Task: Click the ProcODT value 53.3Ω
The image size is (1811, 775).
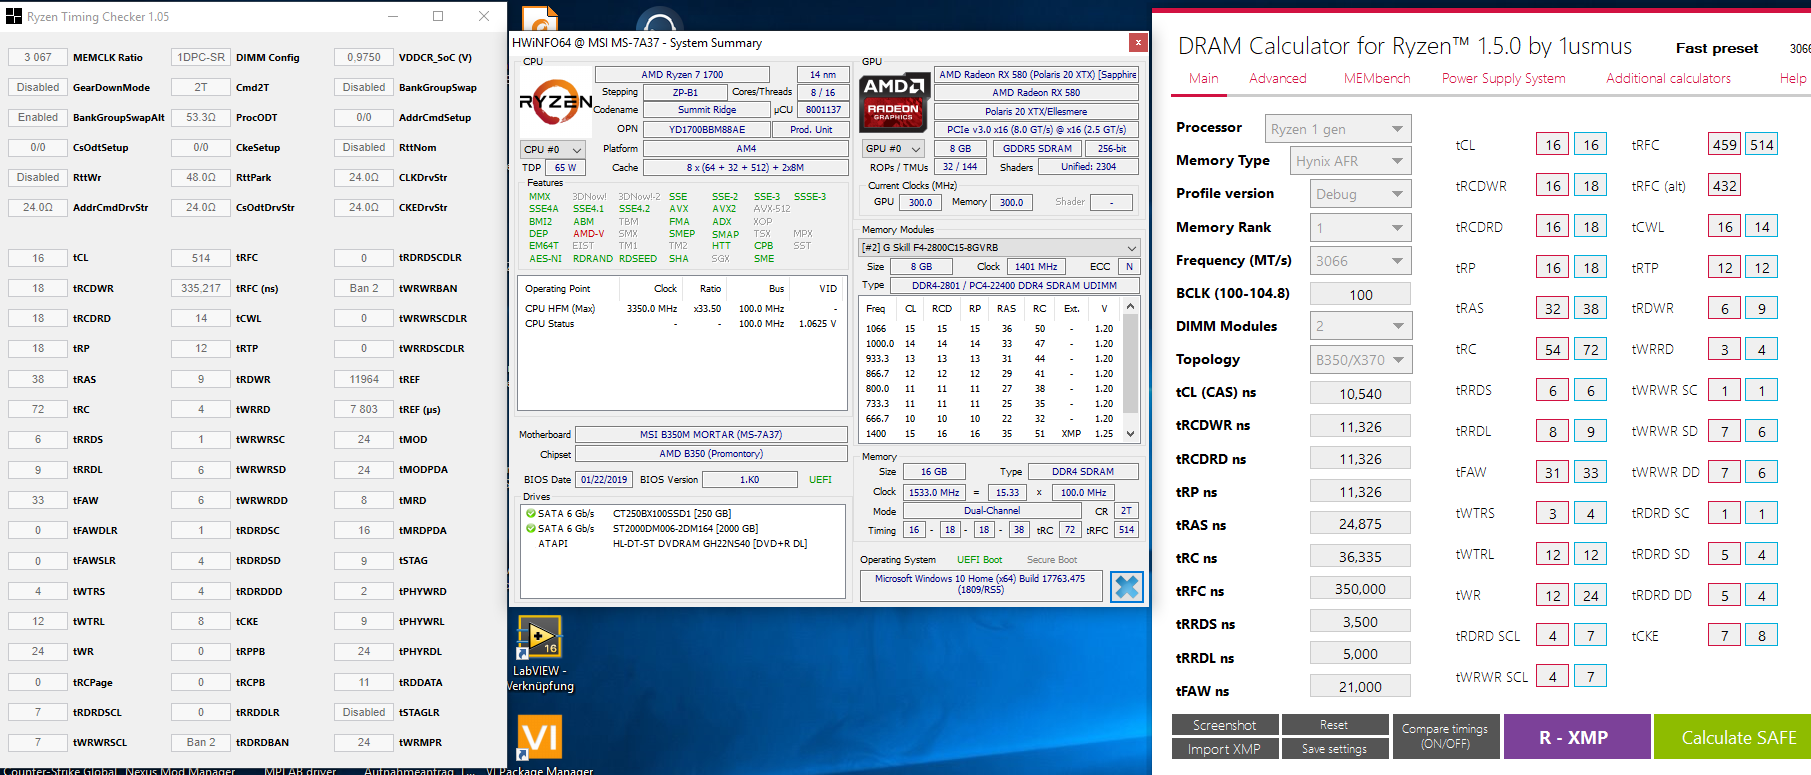Action: [x=201, y=118]
